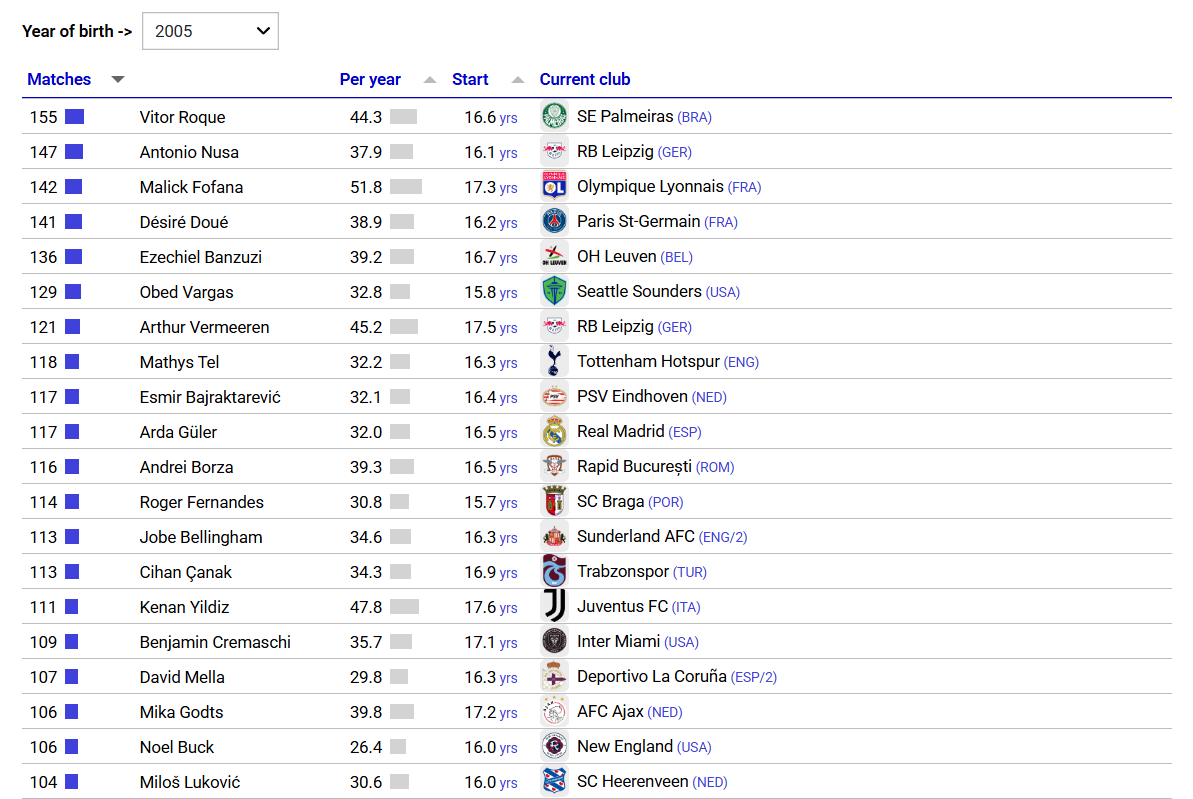Viewport: 1193px width, 799px height.
Task: Click the SE Palmeiras club crest
Action: 554,116
